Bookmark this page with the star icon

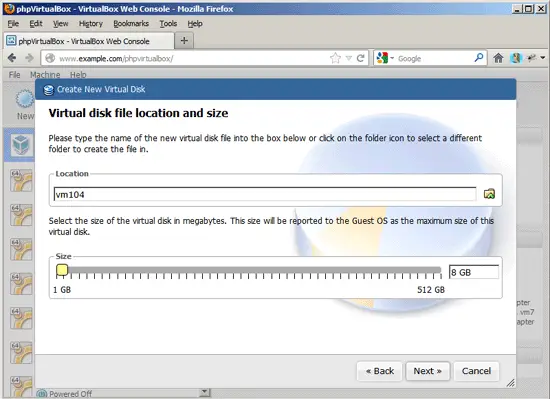[335, 58]
